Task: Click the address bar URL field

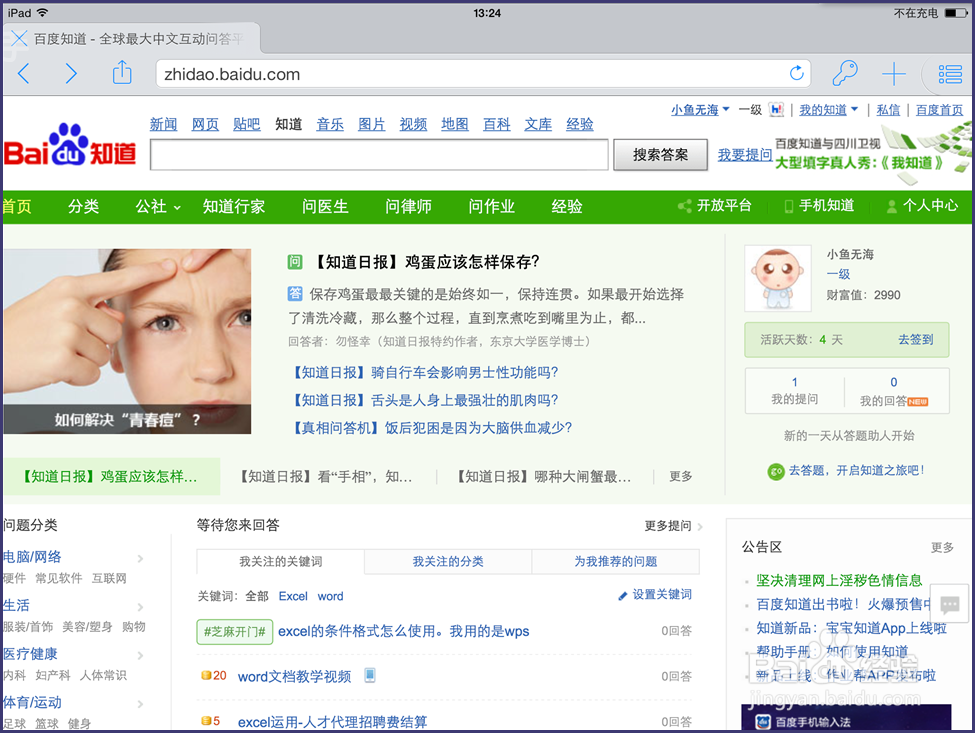Action: (483, 74)
